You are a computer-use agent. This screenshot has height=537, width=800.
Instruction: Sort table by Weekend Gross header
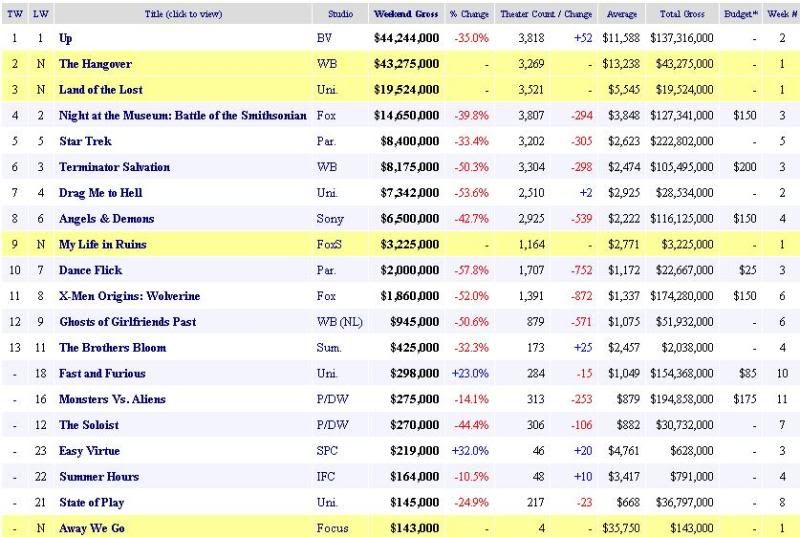[405, 15]
